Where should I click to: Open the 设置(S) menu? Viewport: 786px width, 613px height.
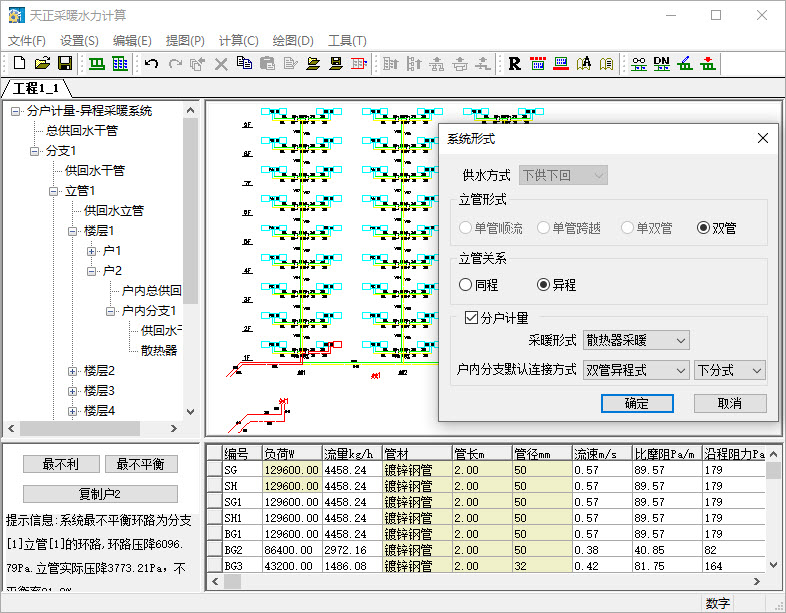tap(79, 41)
